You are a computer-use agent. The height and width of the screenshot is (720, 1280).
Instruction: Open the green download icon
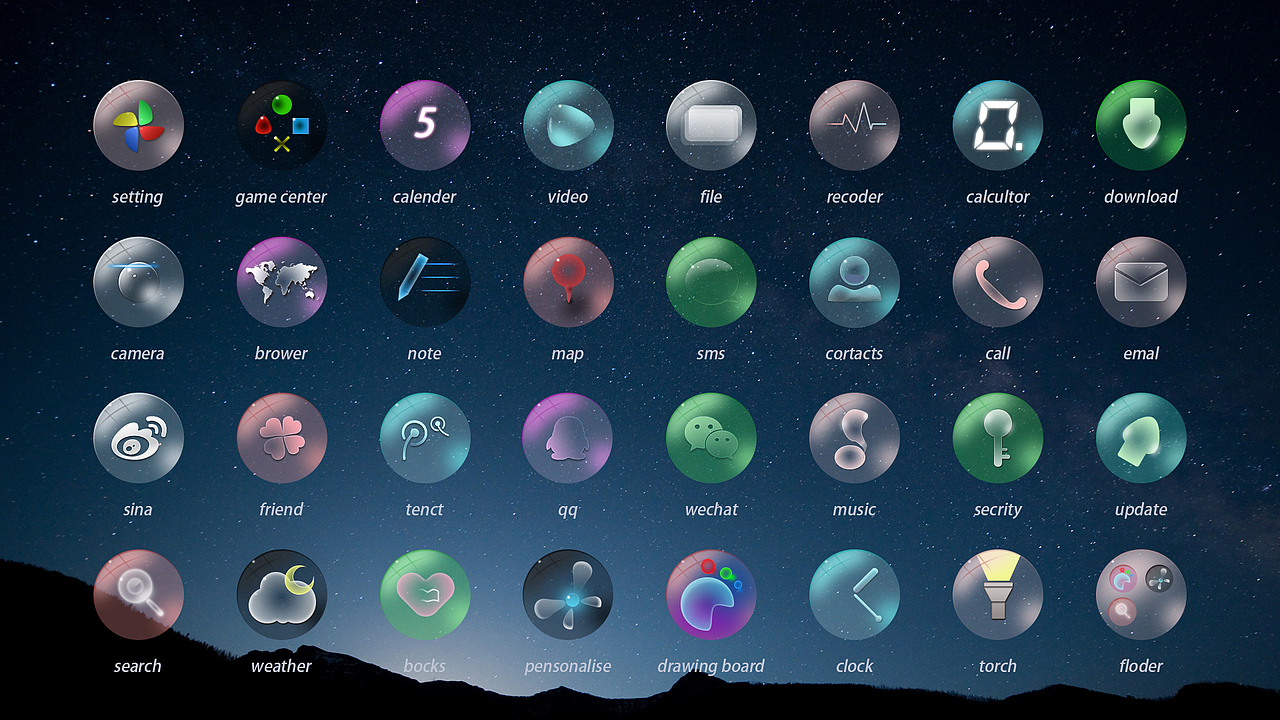pyautogui.click(x=1141, y=125)
